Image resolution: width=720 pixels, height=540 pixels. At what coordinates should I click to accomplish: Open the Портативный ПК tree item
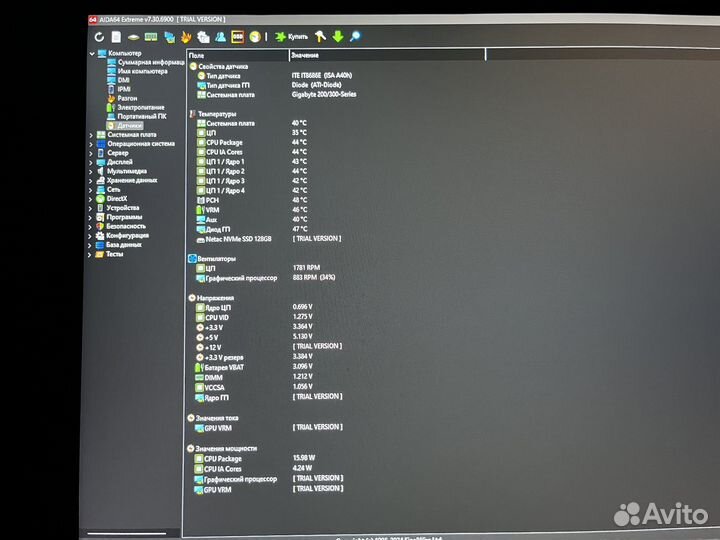pos(136,117)
